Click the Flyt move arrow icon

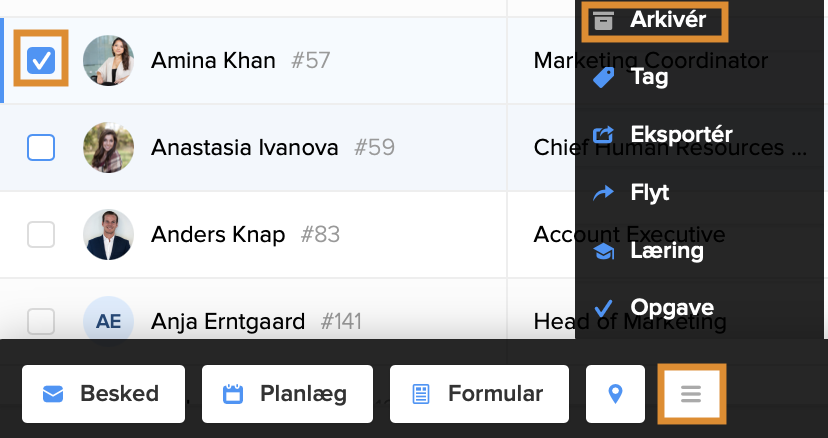(603, 193)
